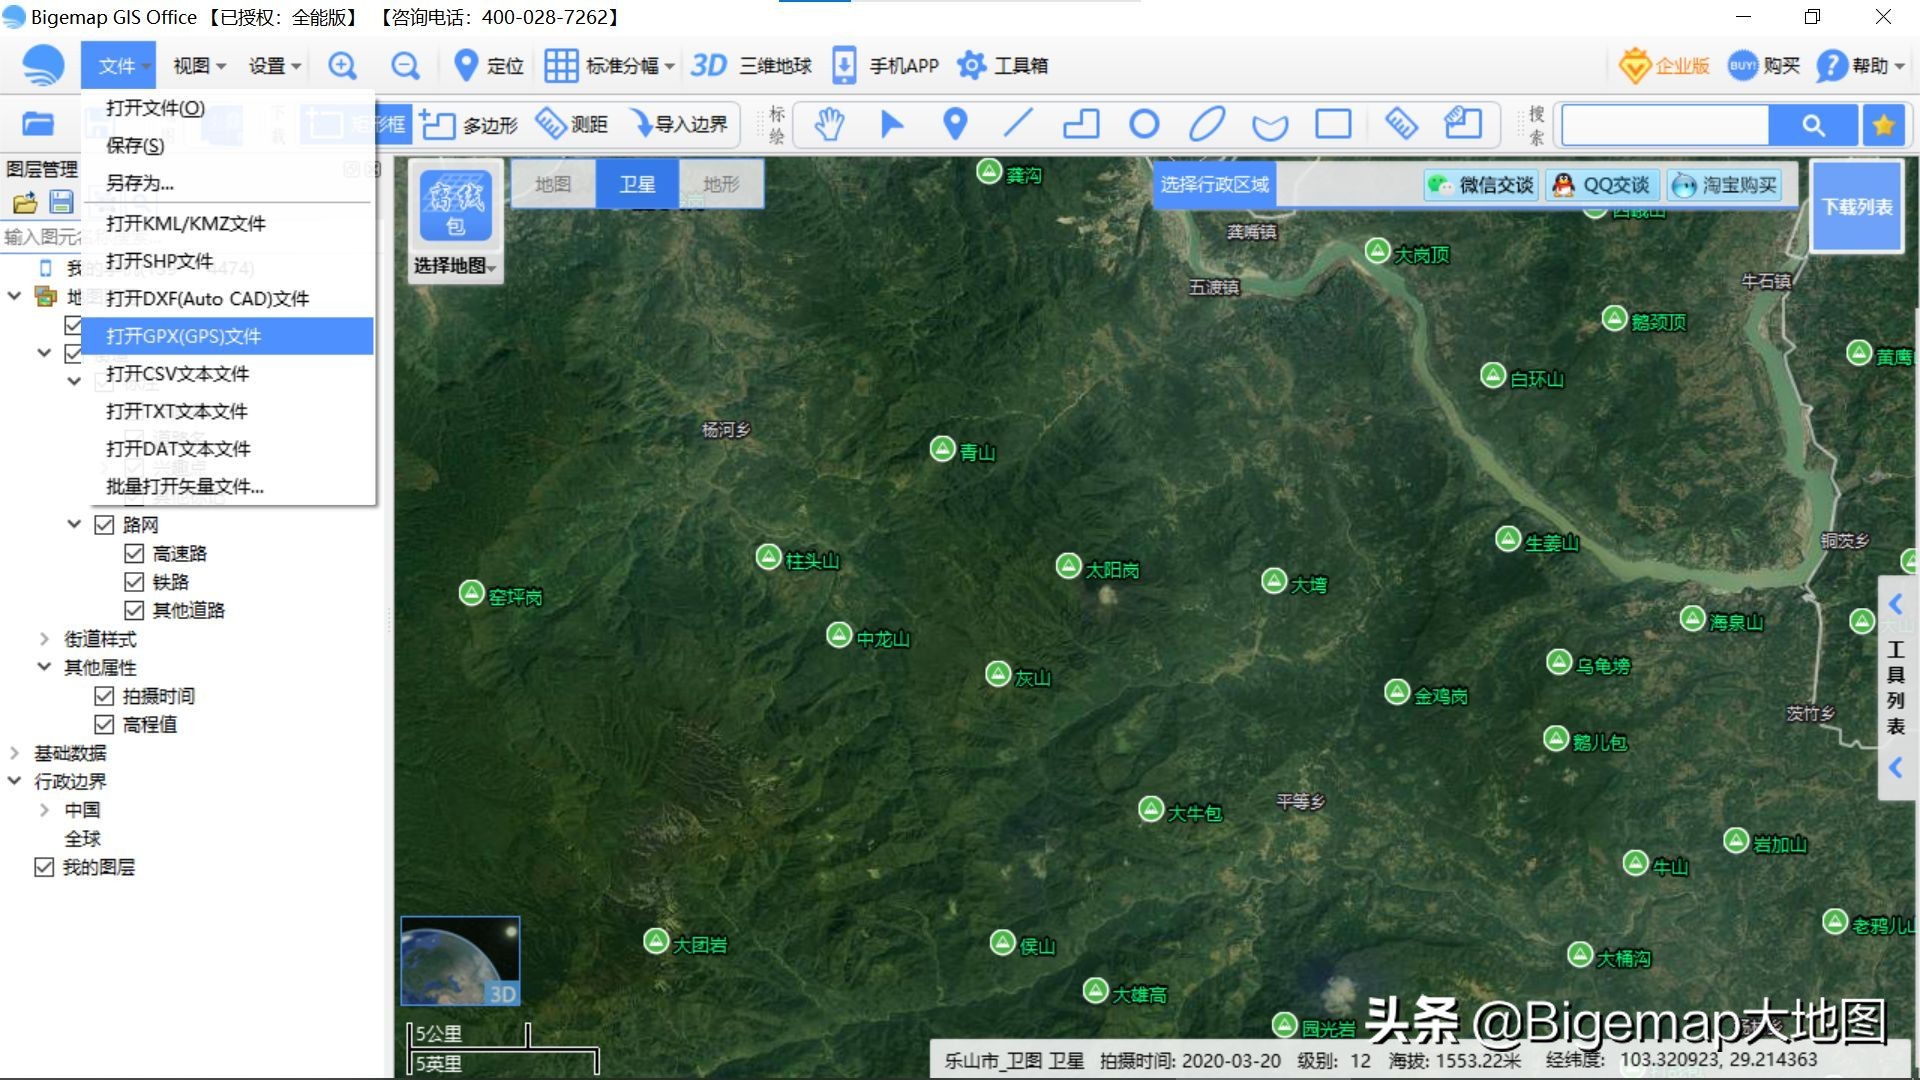Click the zoom out magnifier icon
This screenshot has height=1080, width=1920.
[405, 66]
